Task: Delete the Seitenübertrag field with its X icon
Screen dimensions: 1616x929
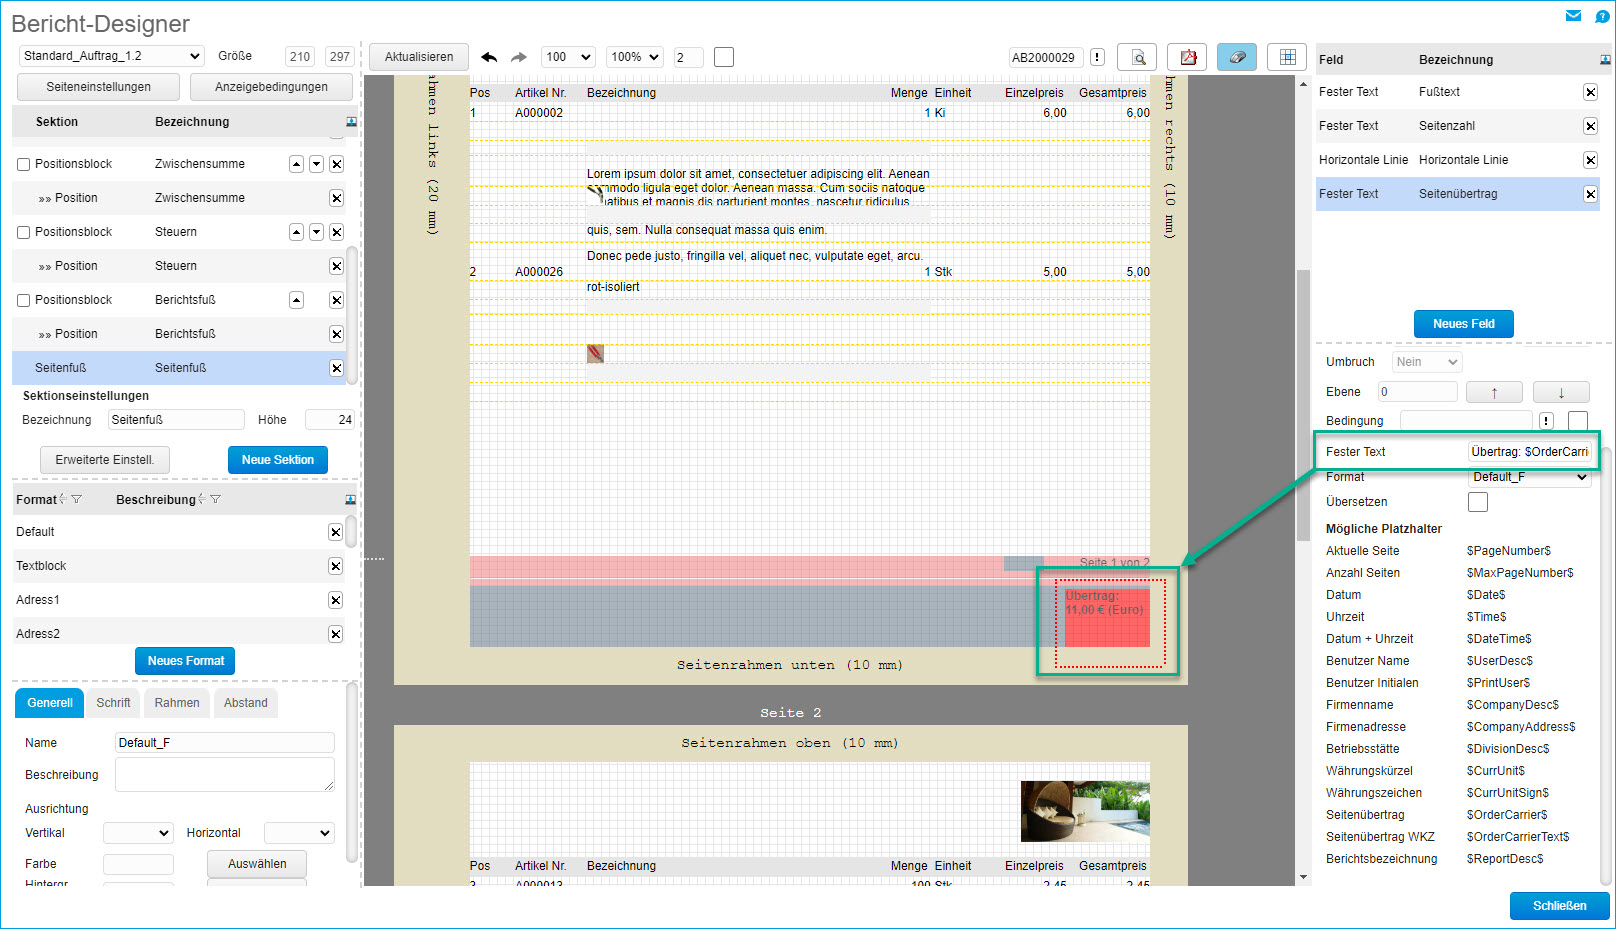Action: coord(1590,194)
